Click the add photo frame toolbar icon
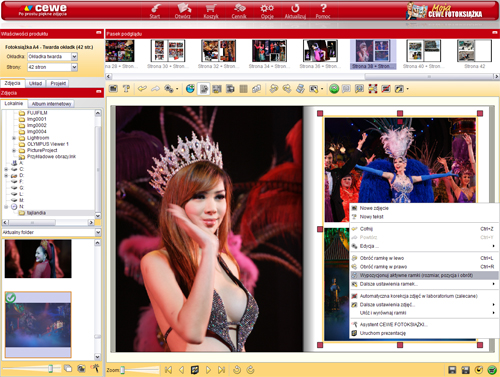 click(x=114, y=89)
